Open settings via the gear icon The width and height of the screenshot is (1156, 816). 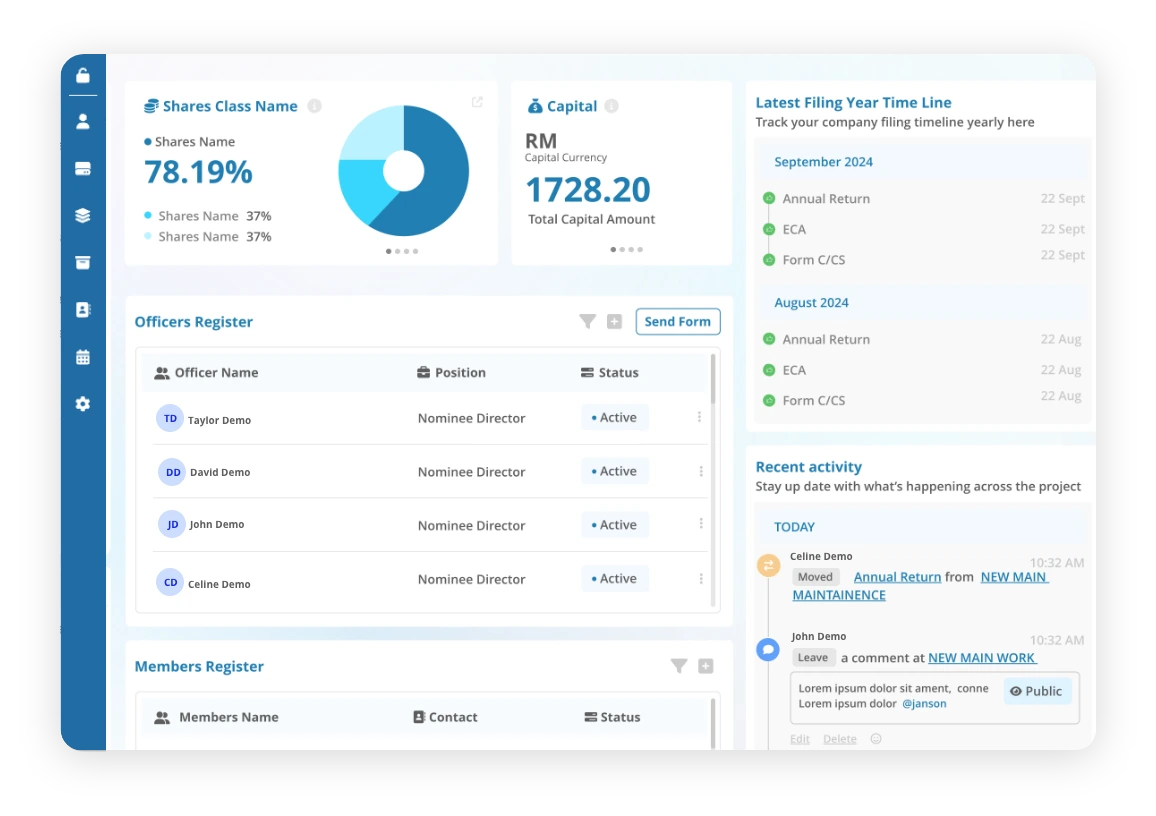(83, 403)
